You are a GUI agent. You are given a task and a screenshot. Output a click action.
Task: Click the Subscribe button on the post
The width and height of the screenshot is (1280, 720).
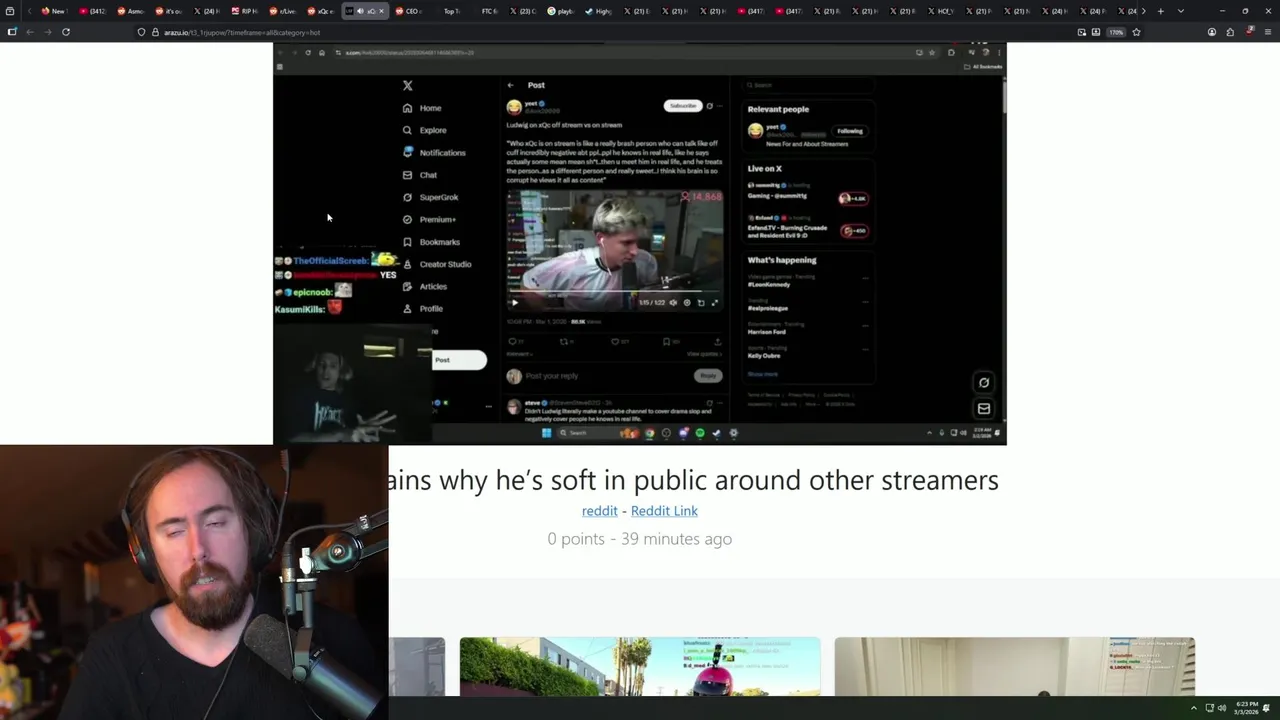click(682, 106)
